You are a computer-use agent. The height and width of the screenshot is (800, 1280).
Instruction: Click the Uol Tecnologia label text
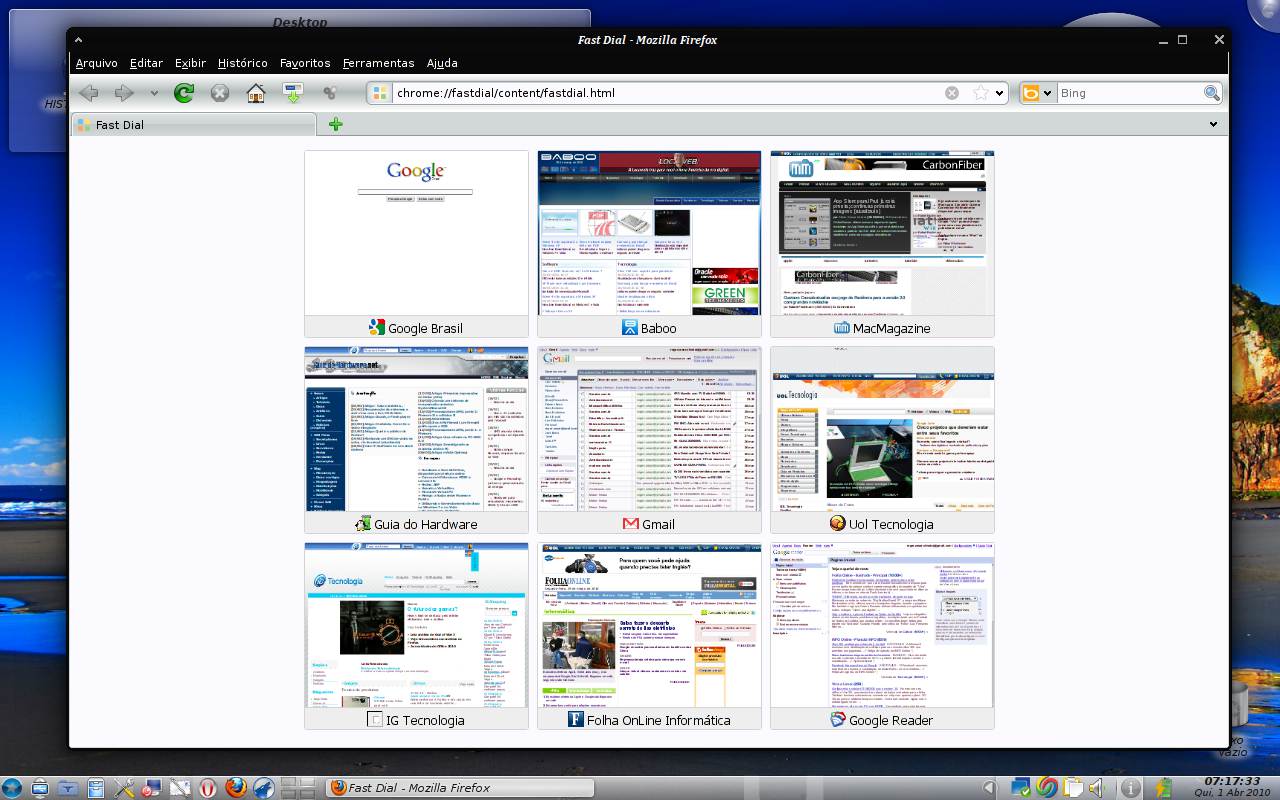[x=891, y=524]
